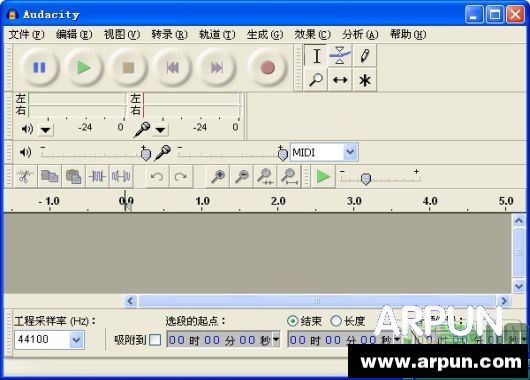Open the input meter dropdown arrow
Viewport: 530px width, 380px height.
coord(161,129)
